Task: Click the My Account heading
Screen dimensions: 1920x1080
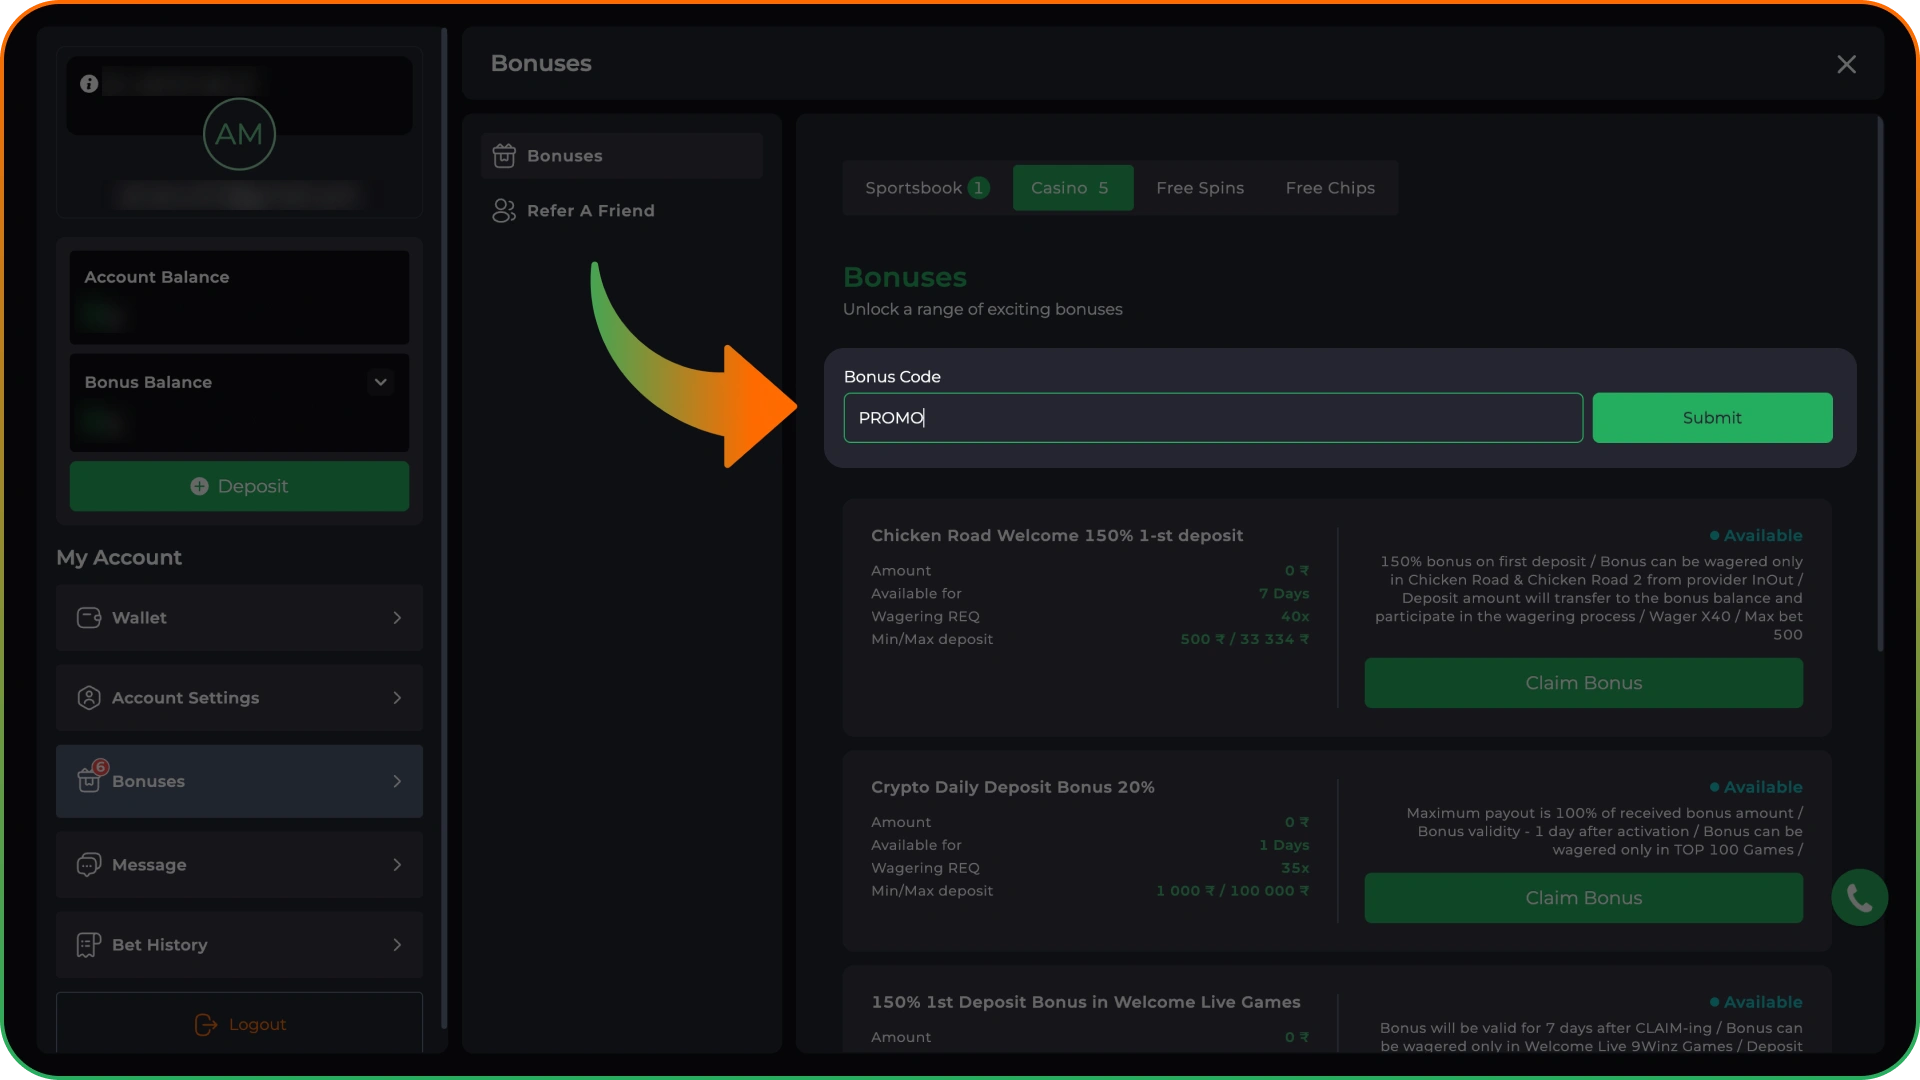Action: [x=119, y=558]
